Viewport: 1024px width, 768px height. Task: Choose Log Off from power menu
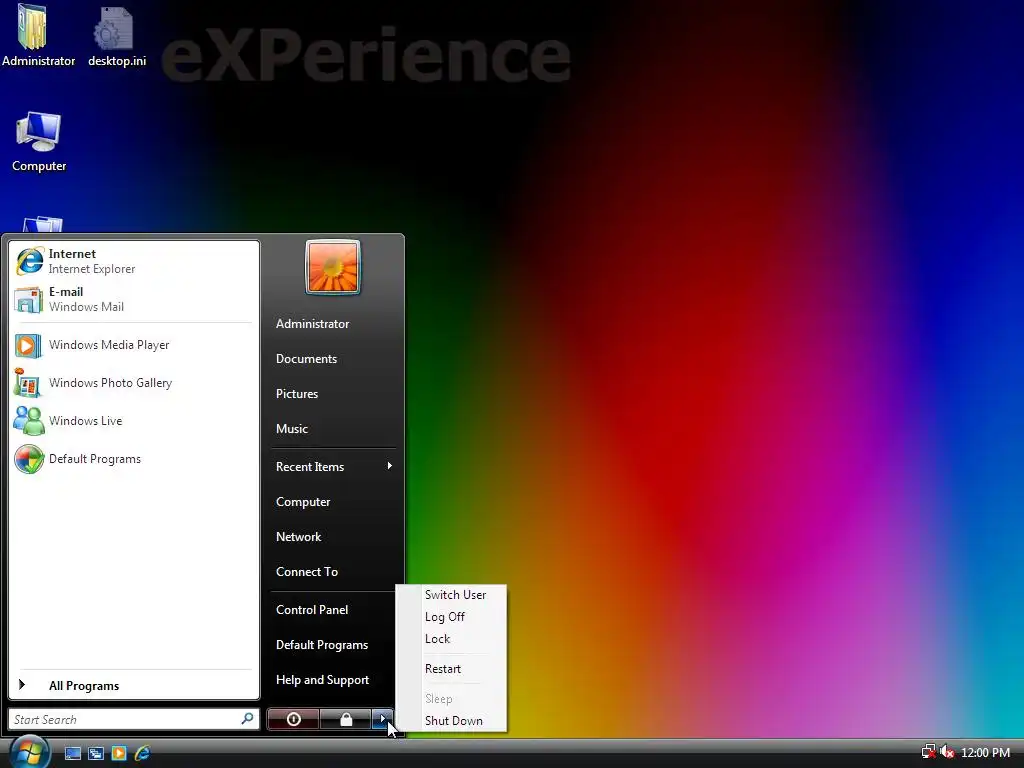point(452,617)
